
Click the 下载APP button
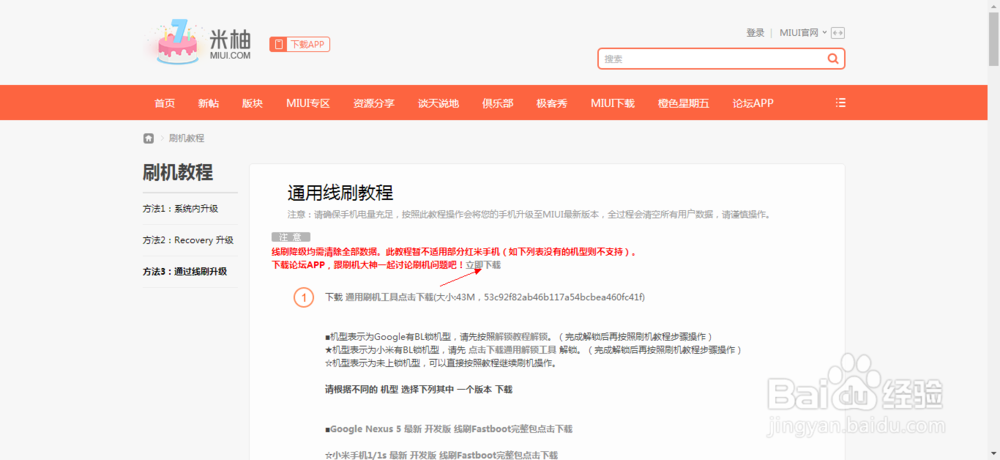(x=300, y=44)
